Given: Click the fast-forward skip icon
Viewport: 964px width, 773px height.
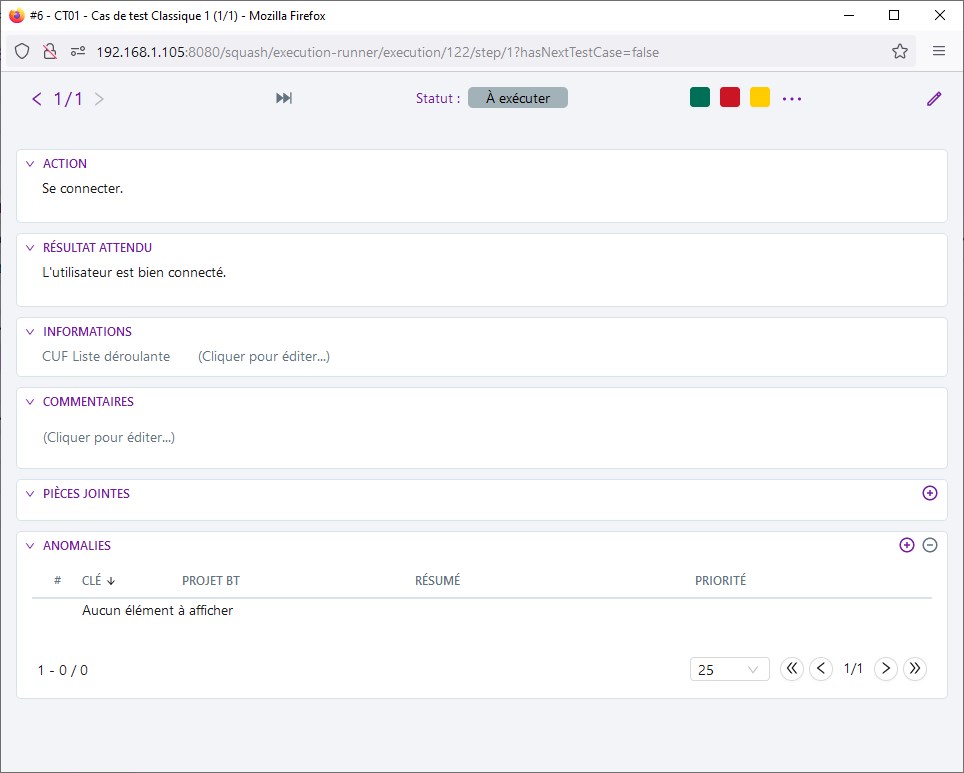Looking at the screenshot, I should 284,98.
